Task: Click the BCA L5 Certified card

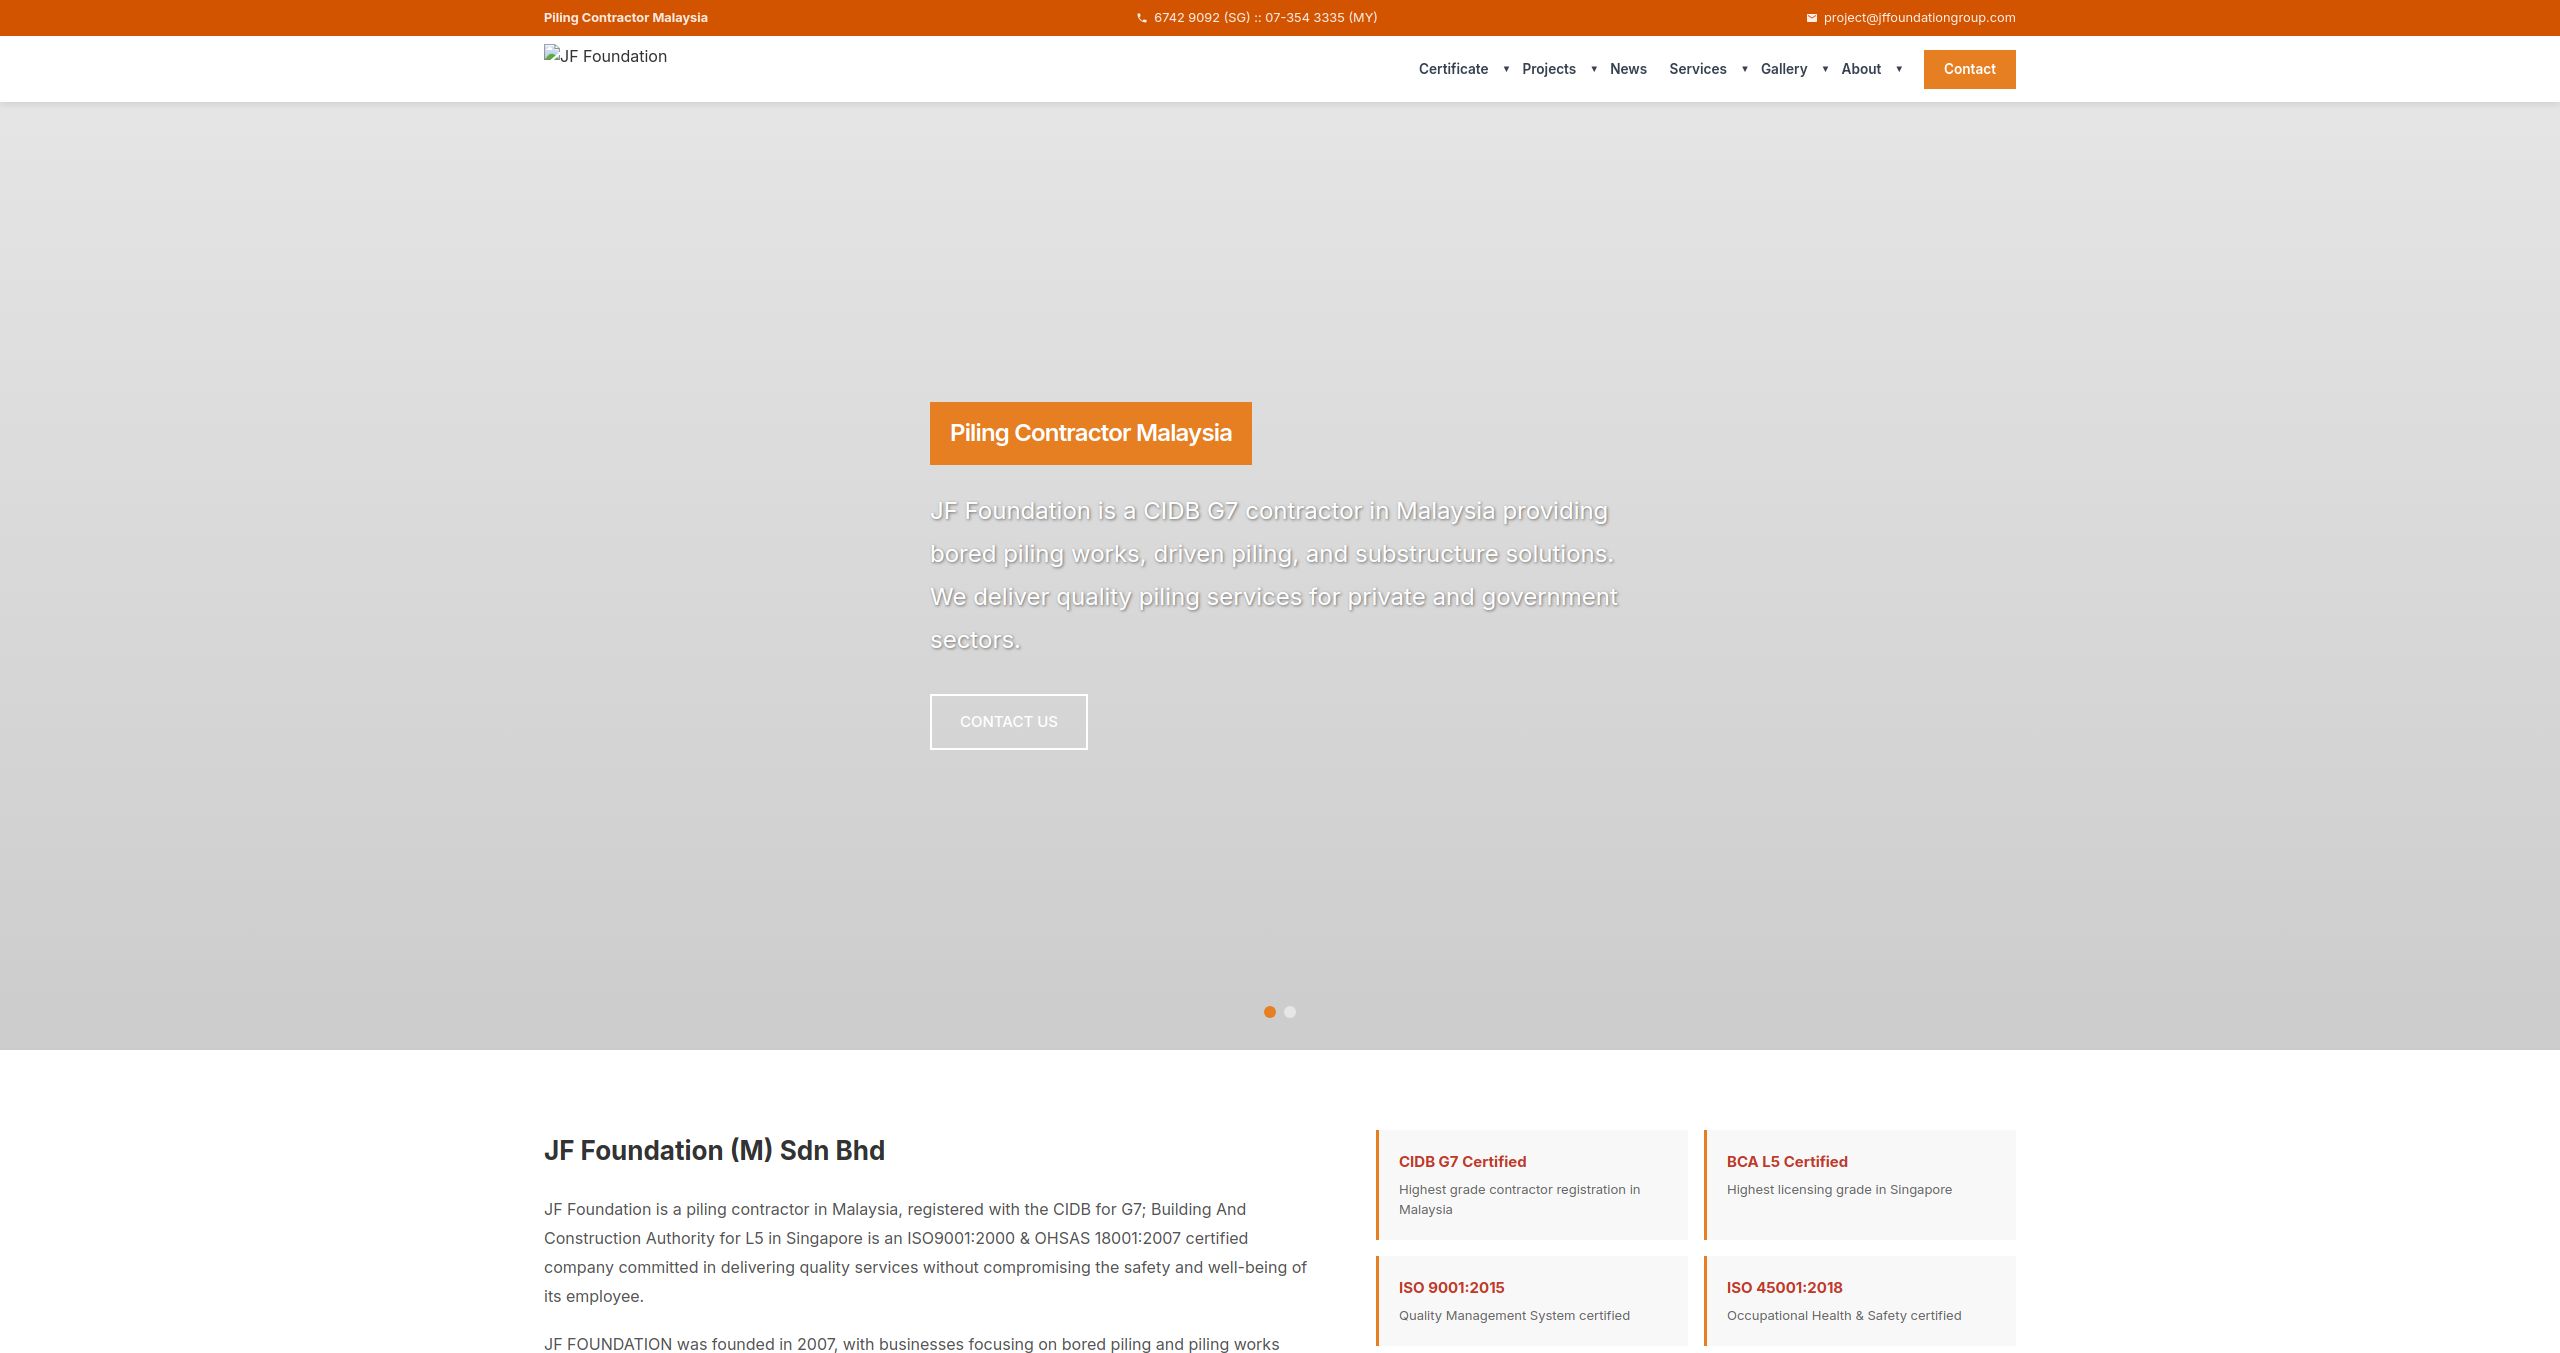Action: 1860,1185
